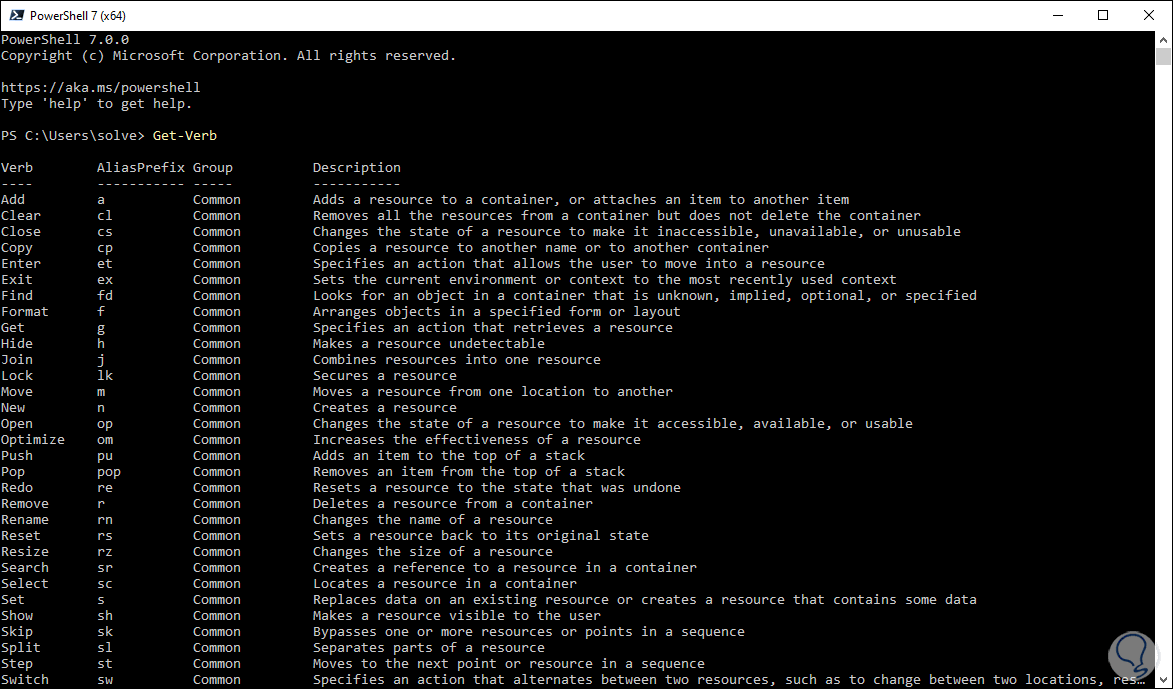Click the 'Enter' verb entry
Image resolution: width=1173 pixels, height=689 pixels.
(21, 263)
